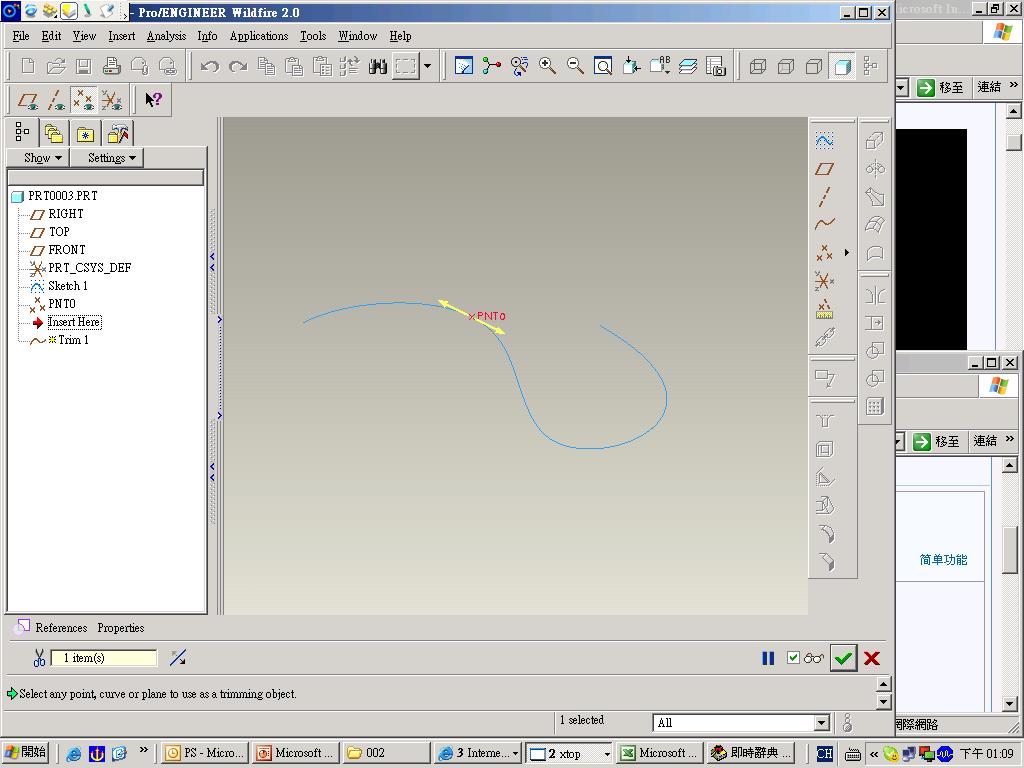The image size is (1024, 768).
Task: Click the Layers icon in toolbar
Action: point(688,66)
